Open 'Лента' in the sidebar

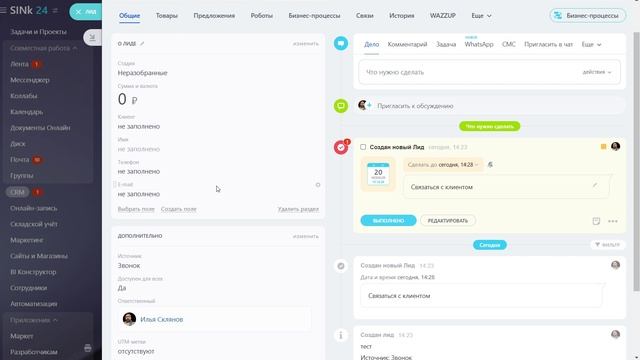19,64
